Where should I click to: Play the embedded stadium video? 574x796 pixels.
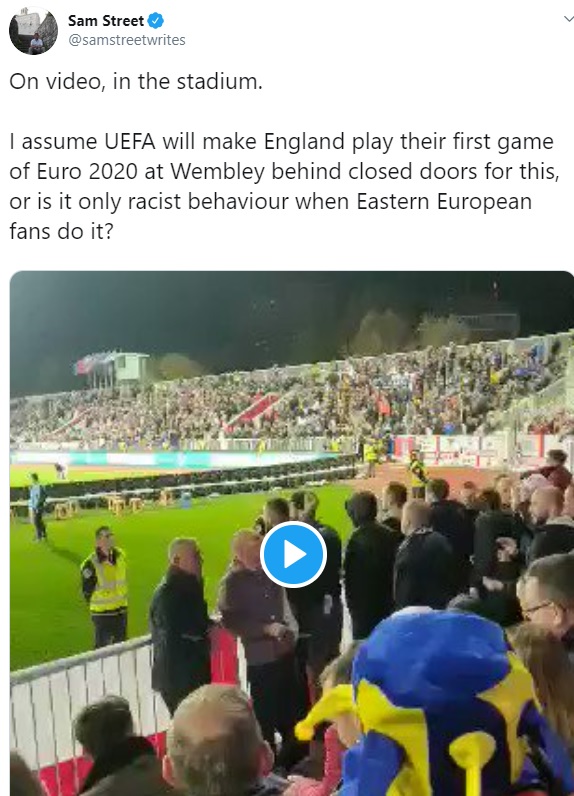tap(293, 554)
